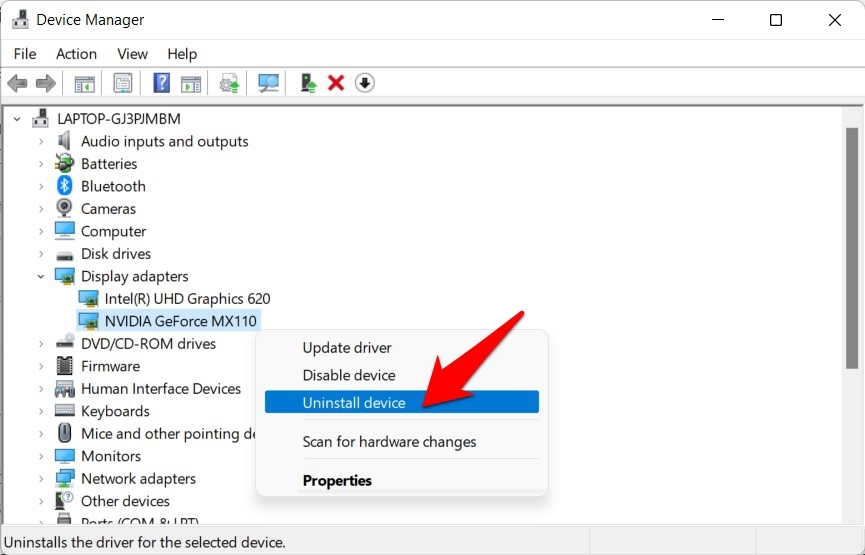This screenshot has width=865, height=555.
Task: Click the Human Interface Devices icon
Action: coord(64,389)
